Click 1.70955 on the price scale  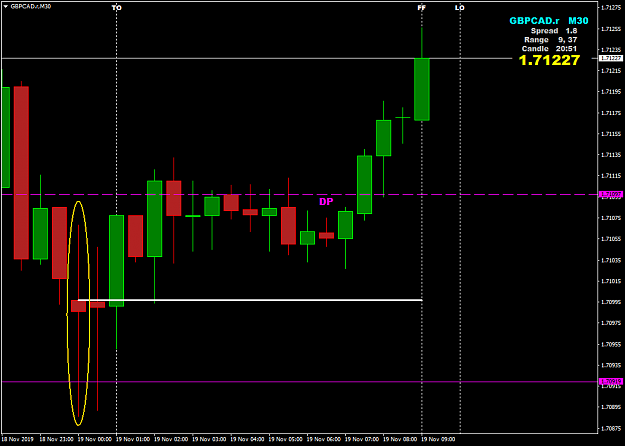pos(611,344)
